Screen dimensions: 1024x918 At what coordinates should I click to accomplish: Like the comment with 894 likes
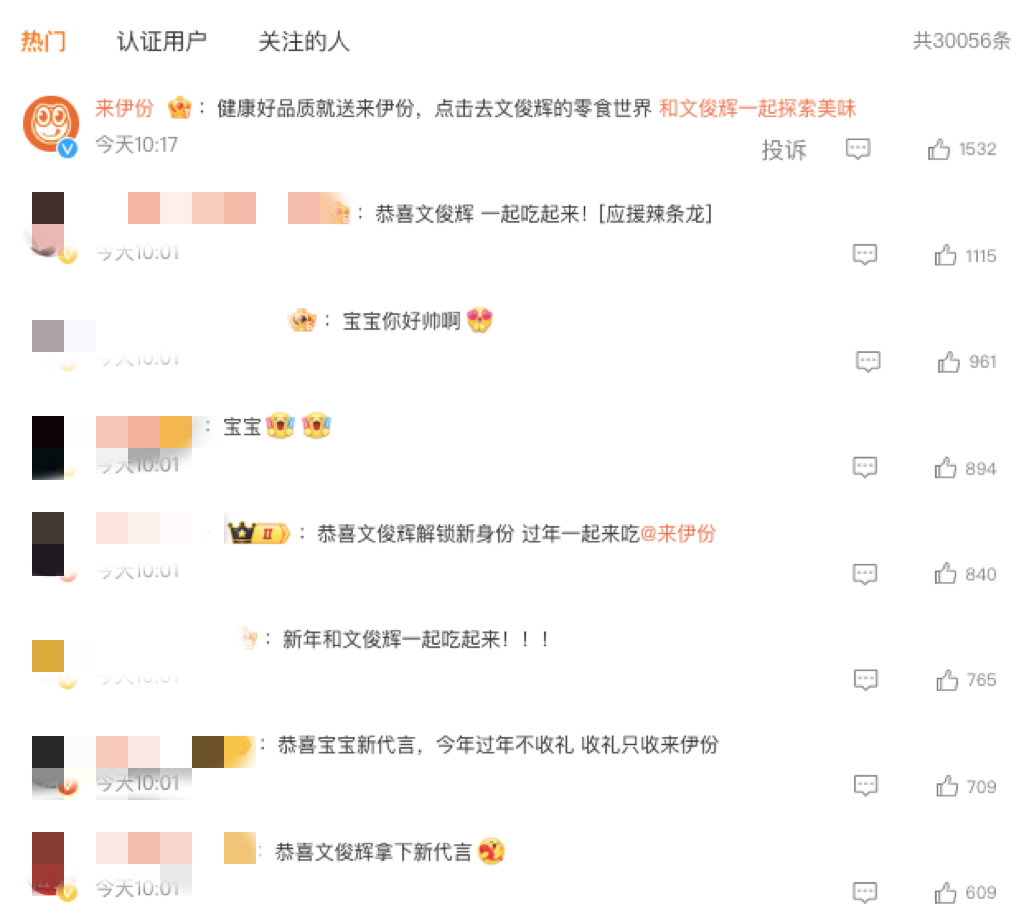pyautogui.click(x=945, y=468)
